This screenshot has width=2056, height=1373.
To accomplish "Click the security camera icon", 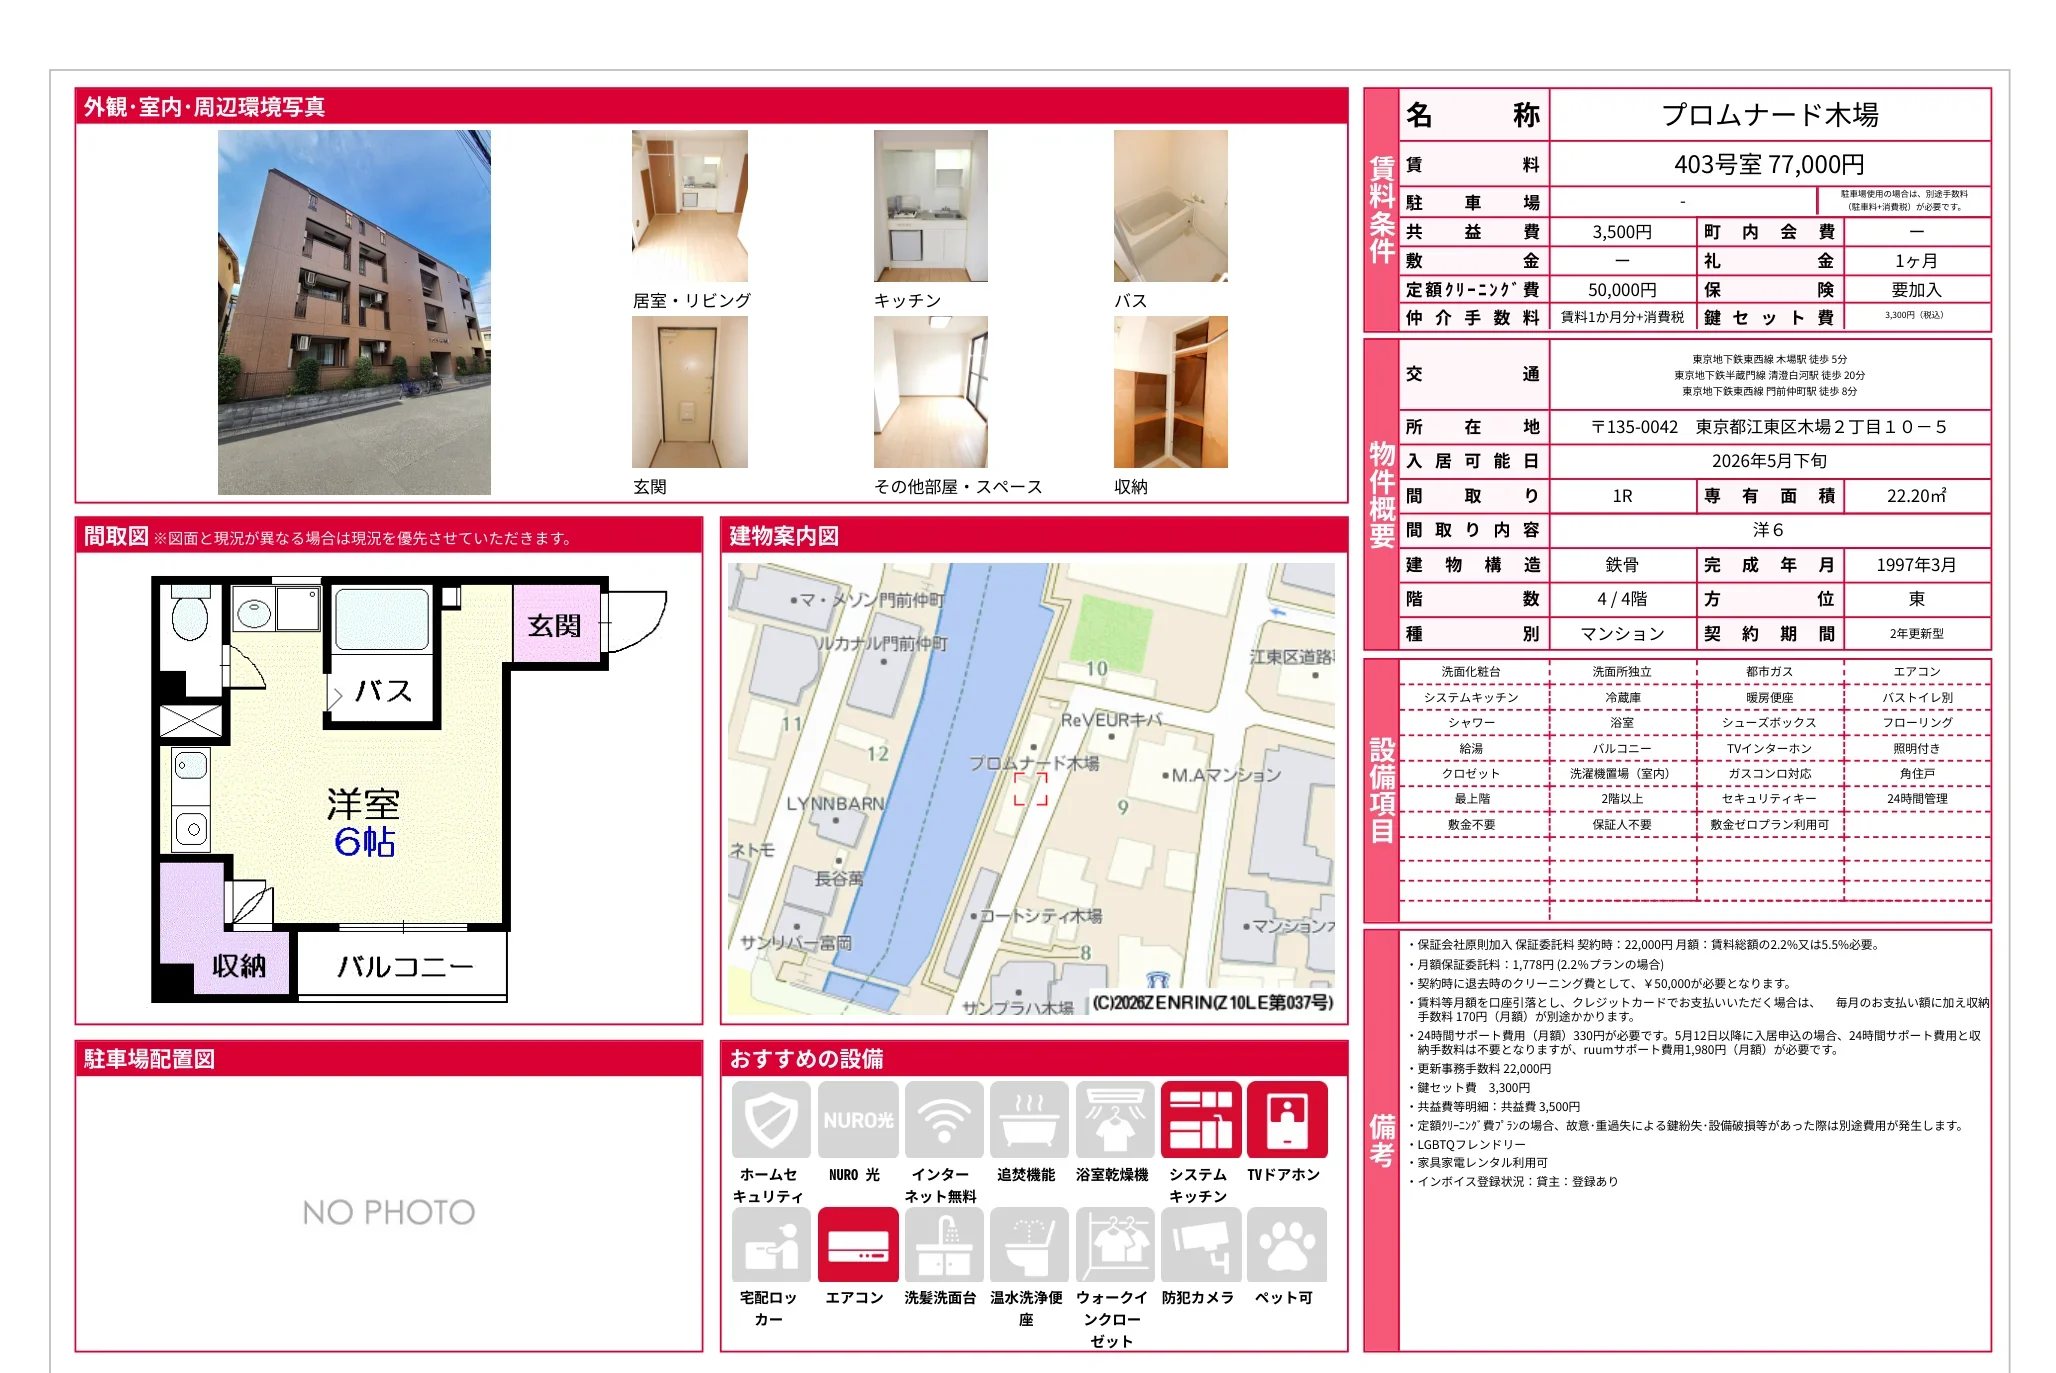I will (1200, 1245).
